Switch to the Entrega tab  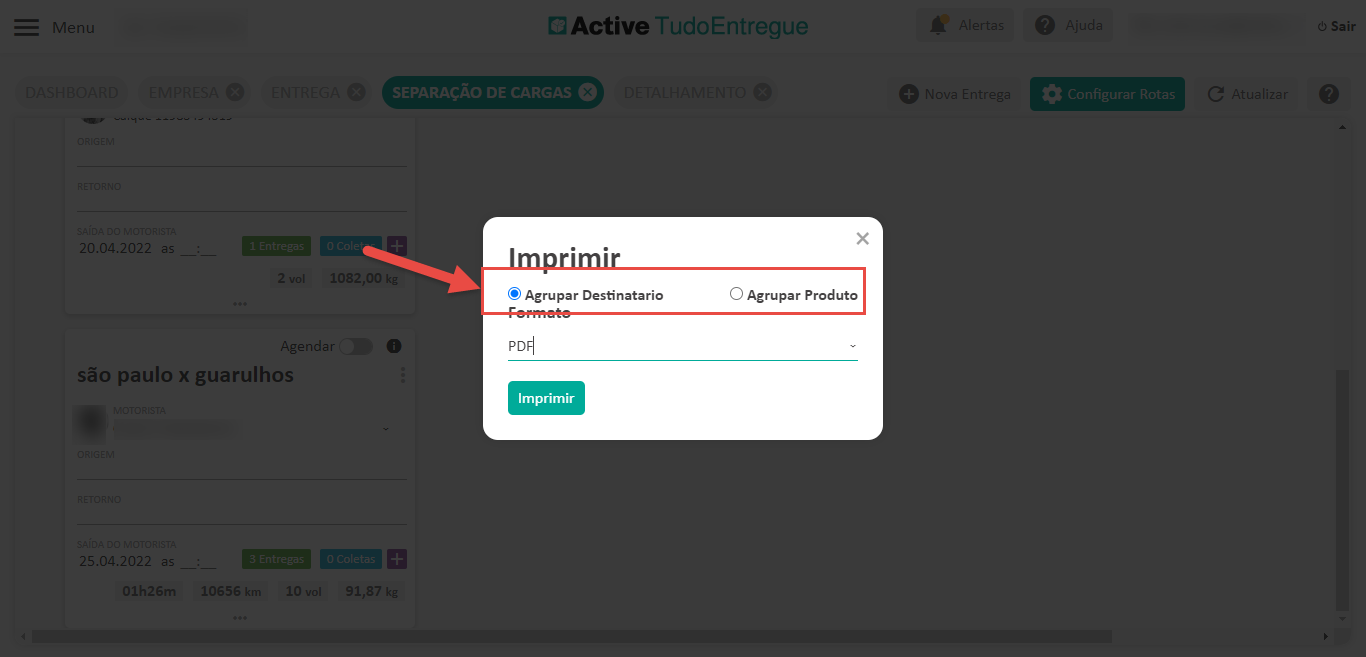(x=305, y=93)
